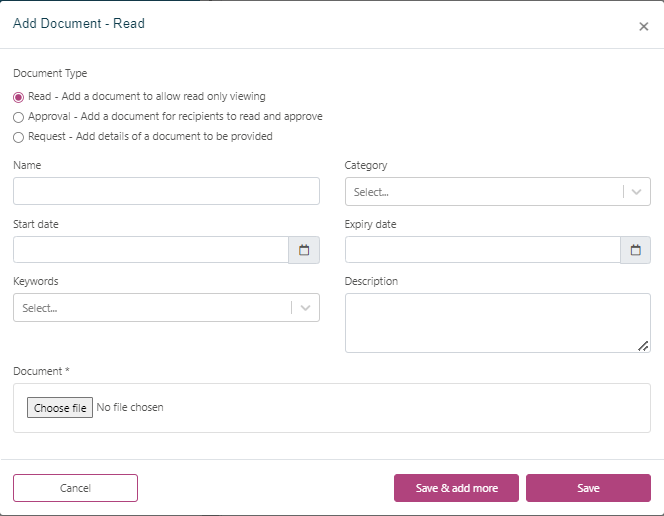Click the Category dropdown chevron arrow
The height and width of the screenshot is (516, 664).
pyautogui.click(x=637, y=192)
